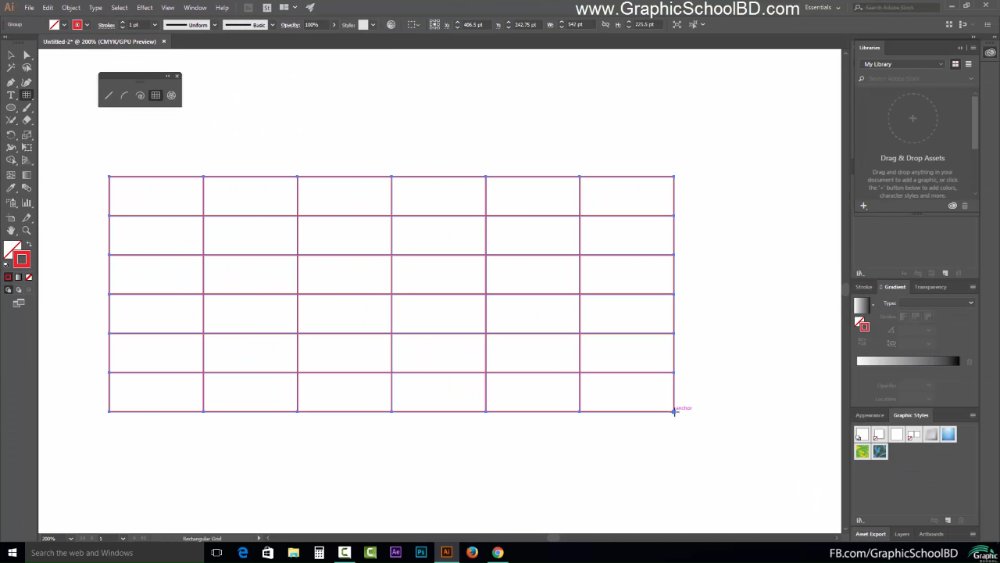Switch to the Transparency tab

(930, 287)
